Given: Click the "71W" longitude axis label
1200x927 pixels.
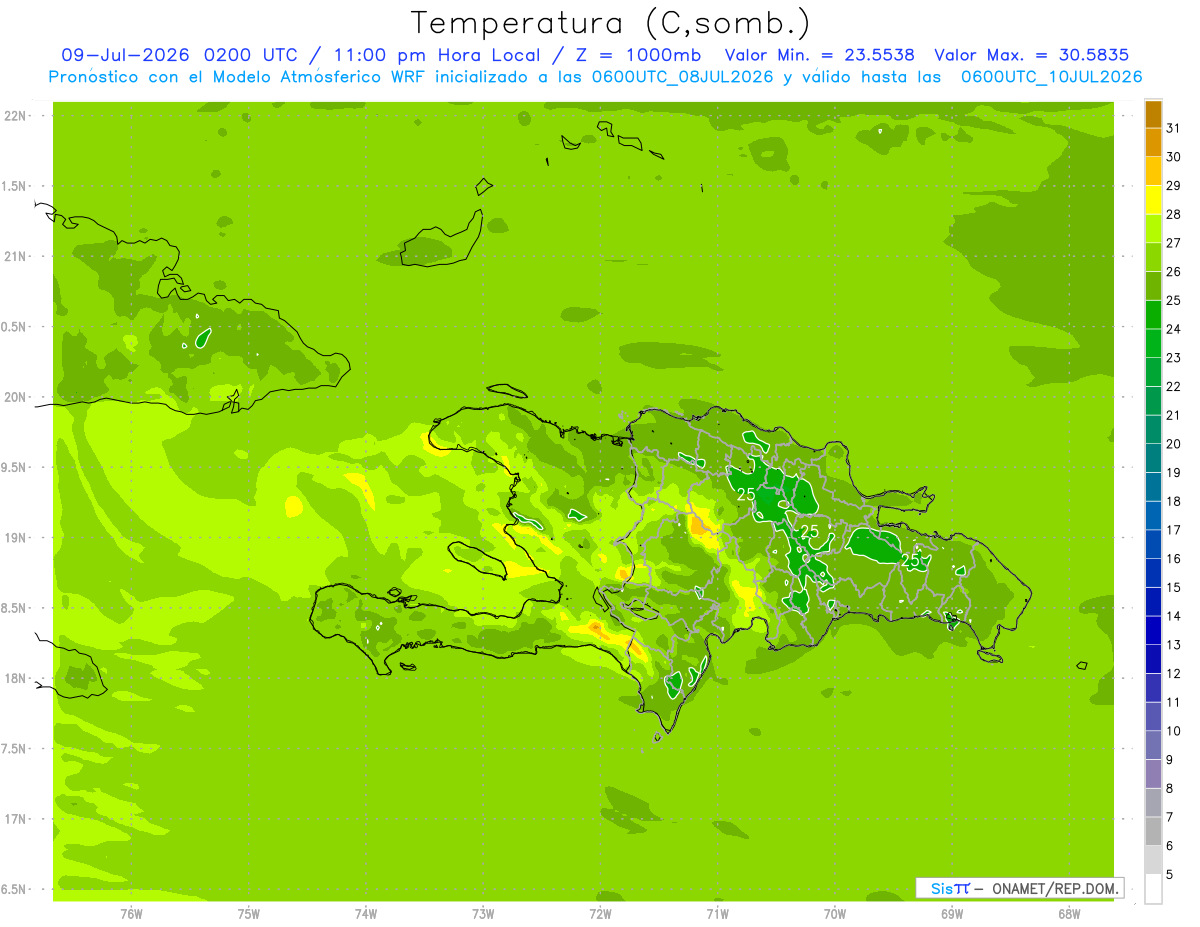Looking at the screenshot, I should [717, 913].
